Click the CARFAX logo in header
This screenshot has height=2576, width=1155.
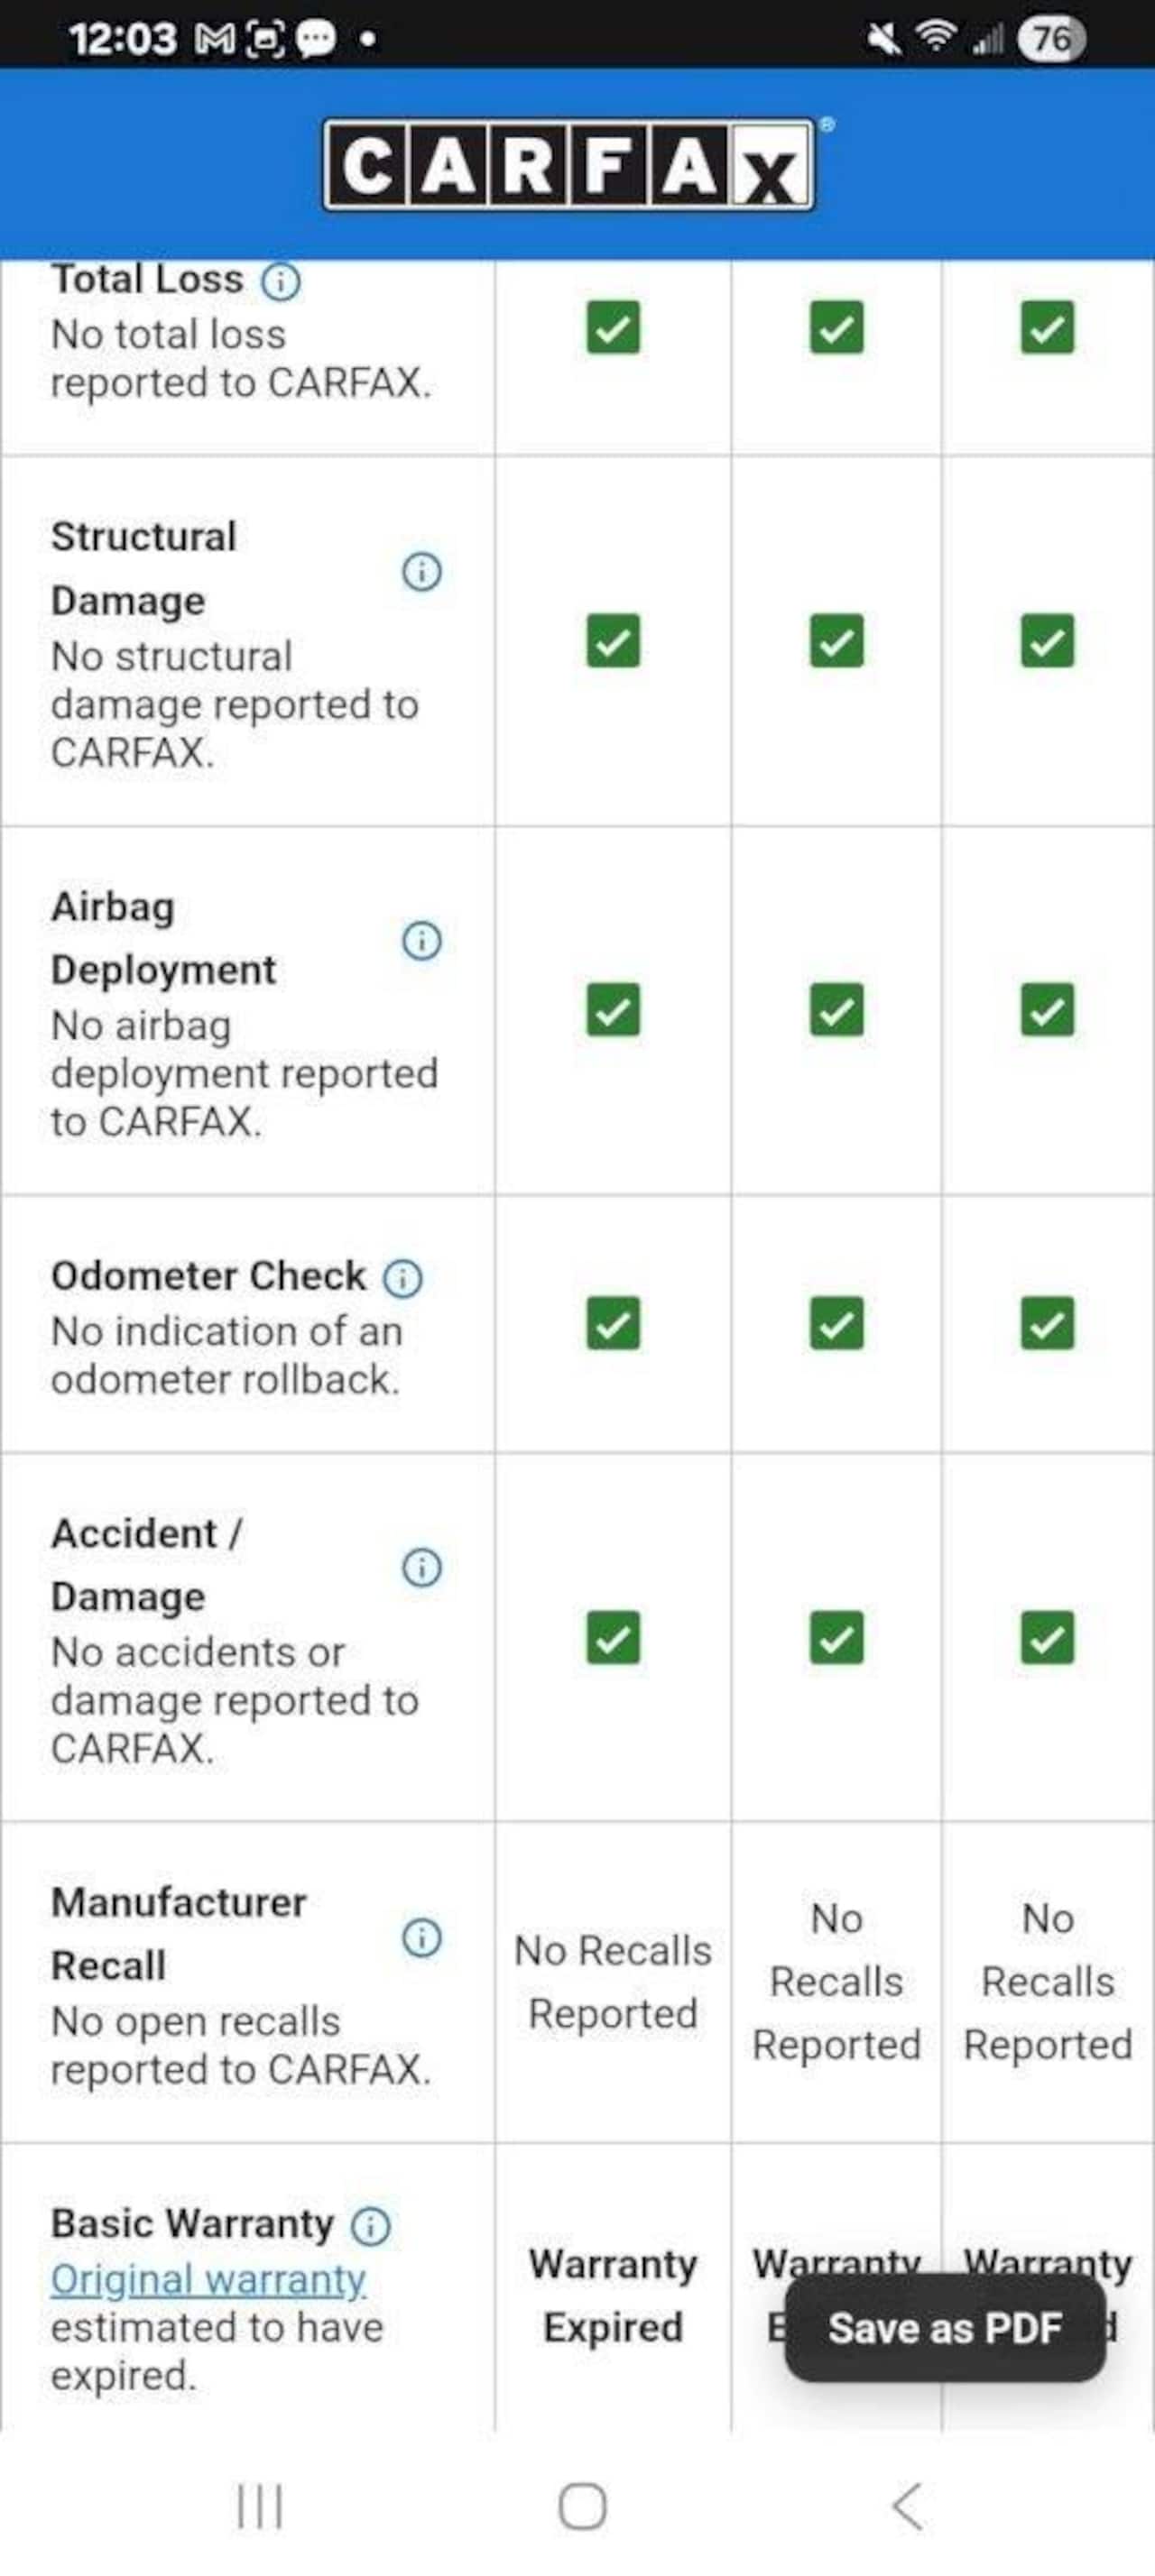[569, 166]
